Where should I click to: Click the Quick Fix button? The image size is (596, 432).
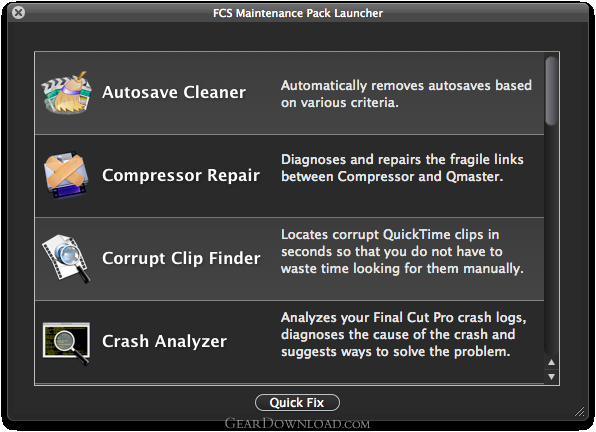(297, 402)
